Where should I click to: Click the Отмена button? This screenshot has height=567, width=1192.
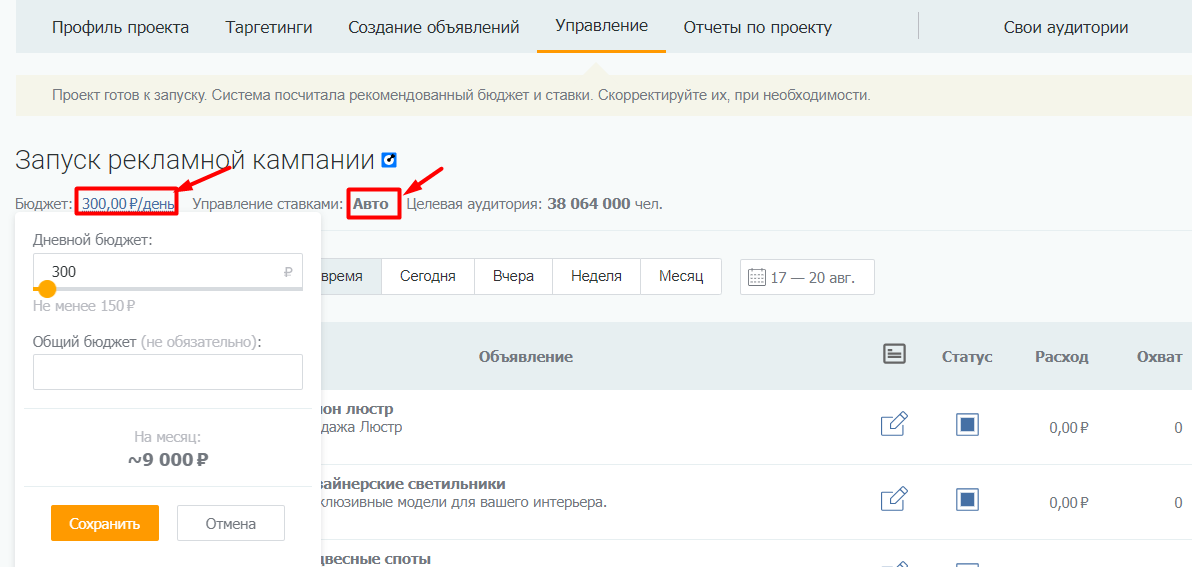tap(231, 523)
